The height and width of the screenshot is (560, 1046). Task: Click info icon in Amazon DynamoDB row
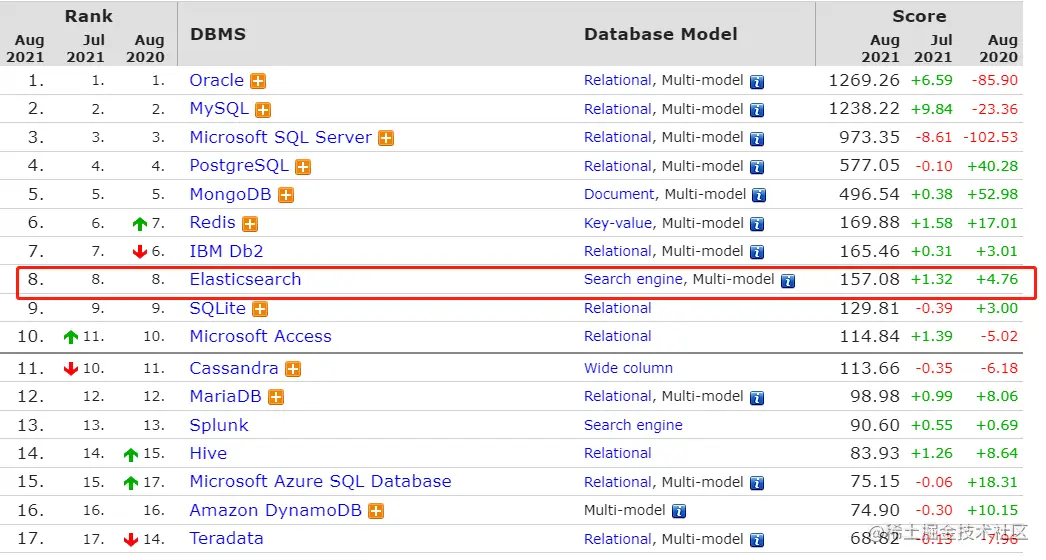[x=679, y=512]
